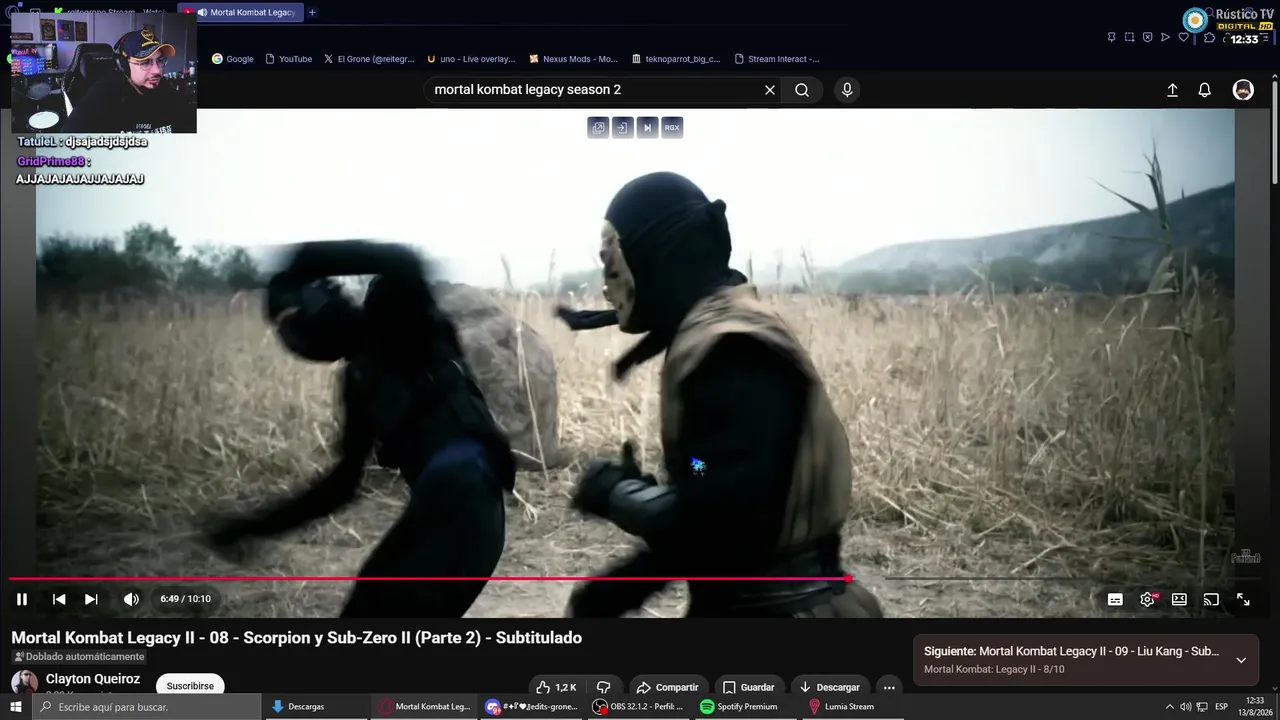Like the video with thumbs up
The width and height of the screenshot is (1280, 720).
click(x=555, y=687)
